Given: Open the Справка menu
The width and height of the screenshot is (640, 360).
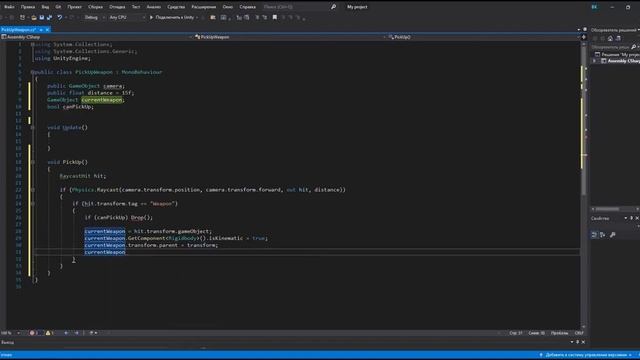Looking at the screenshot, I should click(247, 7).
